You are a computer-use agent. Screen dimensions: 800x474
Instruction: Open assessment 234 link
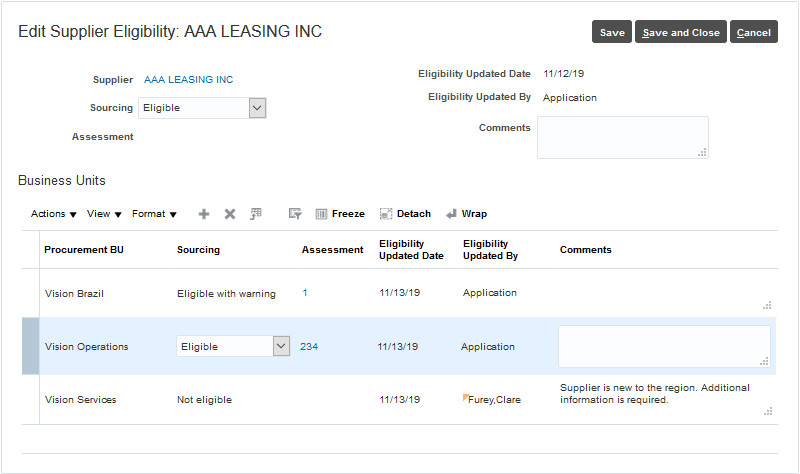(309, 347)
